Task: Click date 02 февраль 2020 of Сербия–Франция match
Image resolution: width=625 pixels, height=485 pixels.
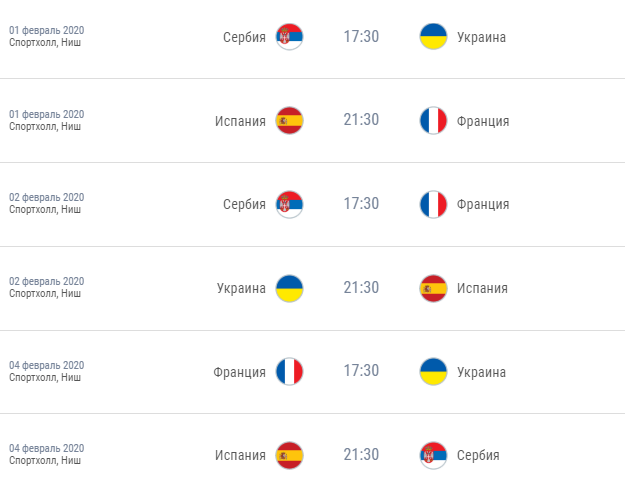Action: click(x=47, y=197)
